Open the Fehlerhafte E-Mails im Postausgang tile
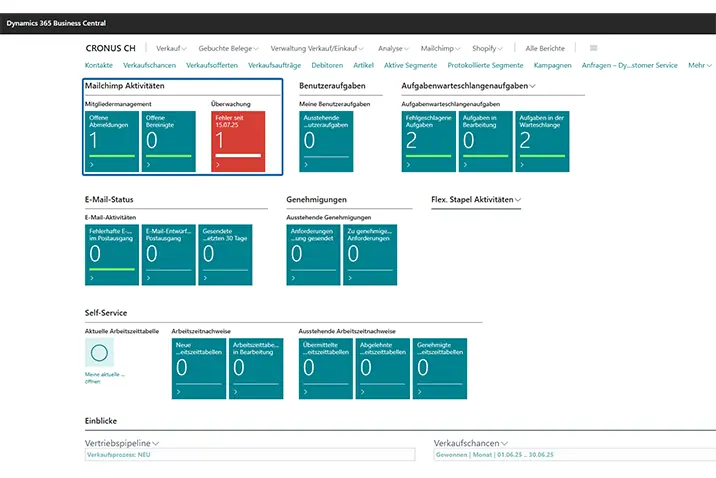This screenshot has width=716, height=478. [x=112, y=255]
